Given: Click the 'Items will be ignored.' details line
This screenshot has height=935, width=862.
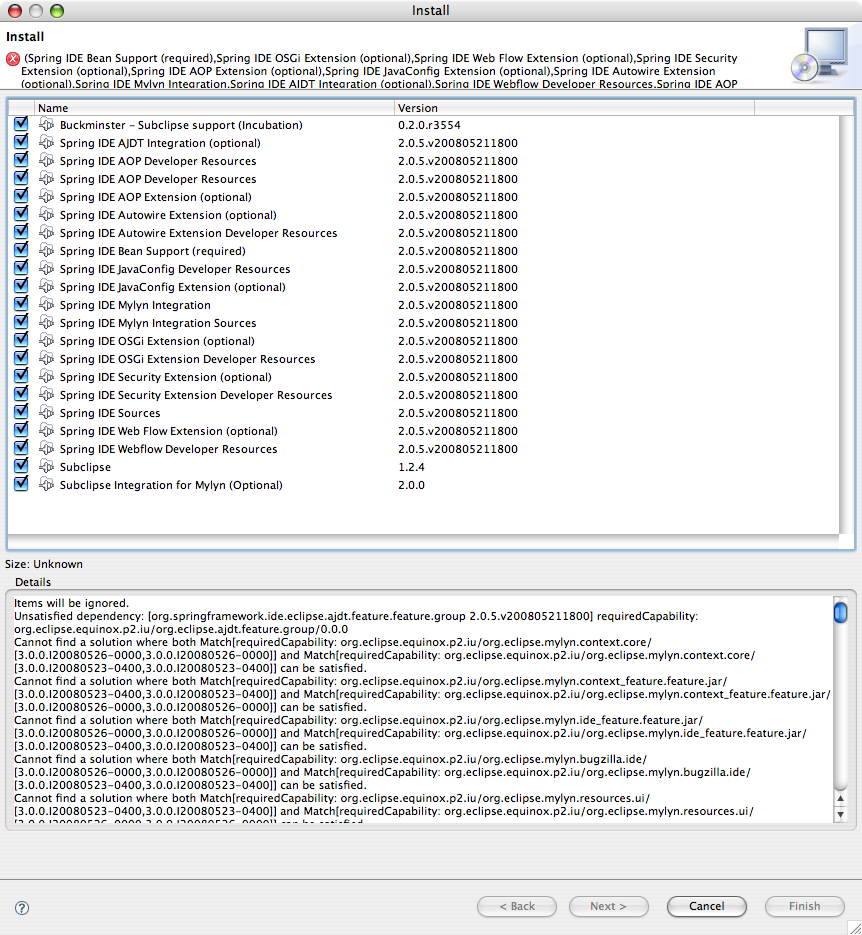Looking at the screenshot, I should [72, 603].
